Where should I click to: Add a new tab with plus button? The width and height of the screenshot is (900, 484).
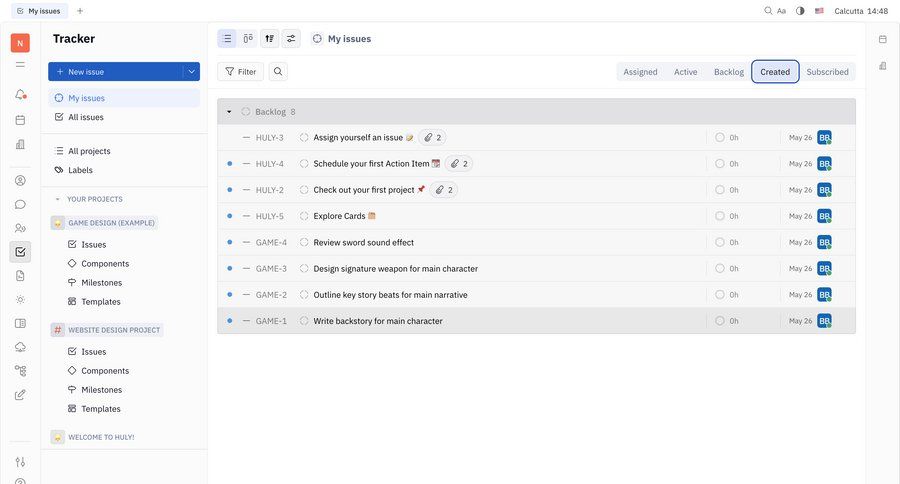[80, 11]
